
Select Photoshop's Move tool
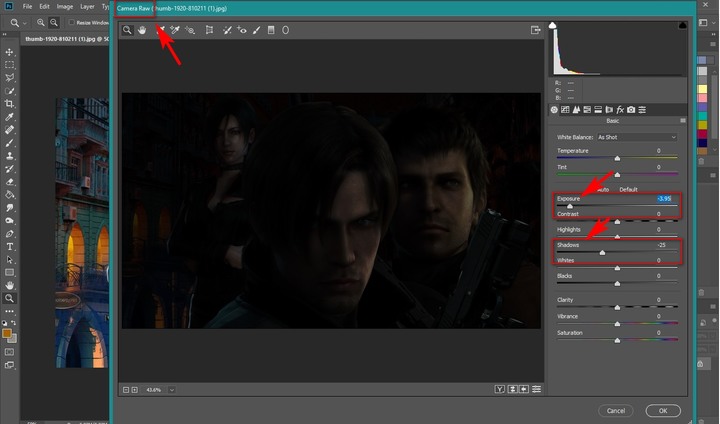9,52
